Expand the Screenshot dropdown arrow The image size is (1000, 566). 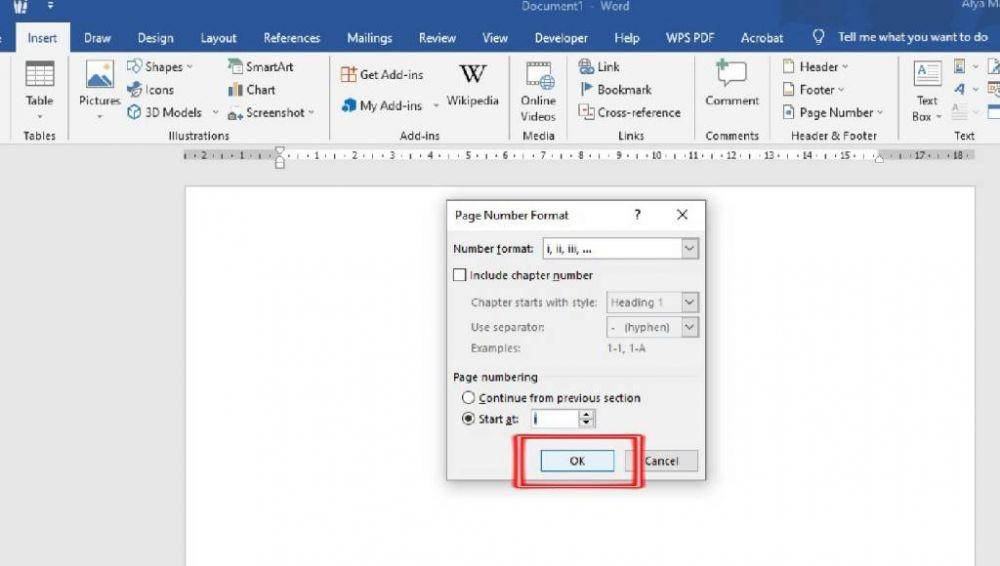[x=311, y=113]
